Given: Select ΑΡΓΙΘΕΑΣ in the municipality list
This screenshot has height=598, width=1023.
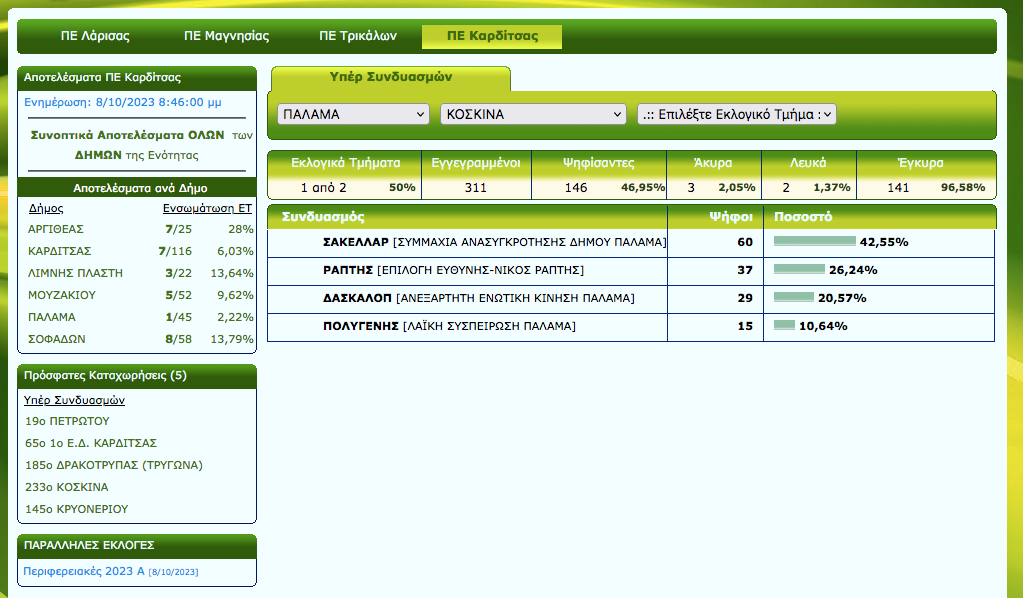Looking at the screenshot, I should point(56,229).
